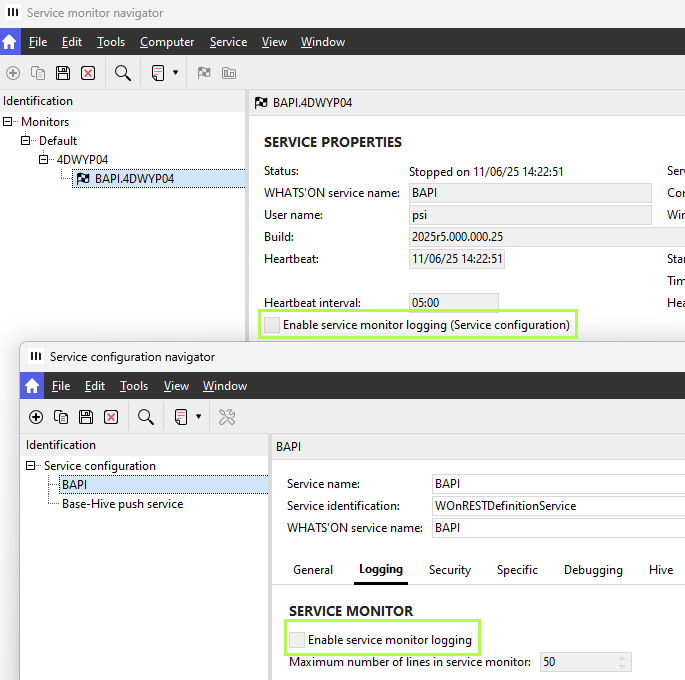Click the Save icon in Service configuration toolbar
685x680 pixels.
tap(86, 417)
